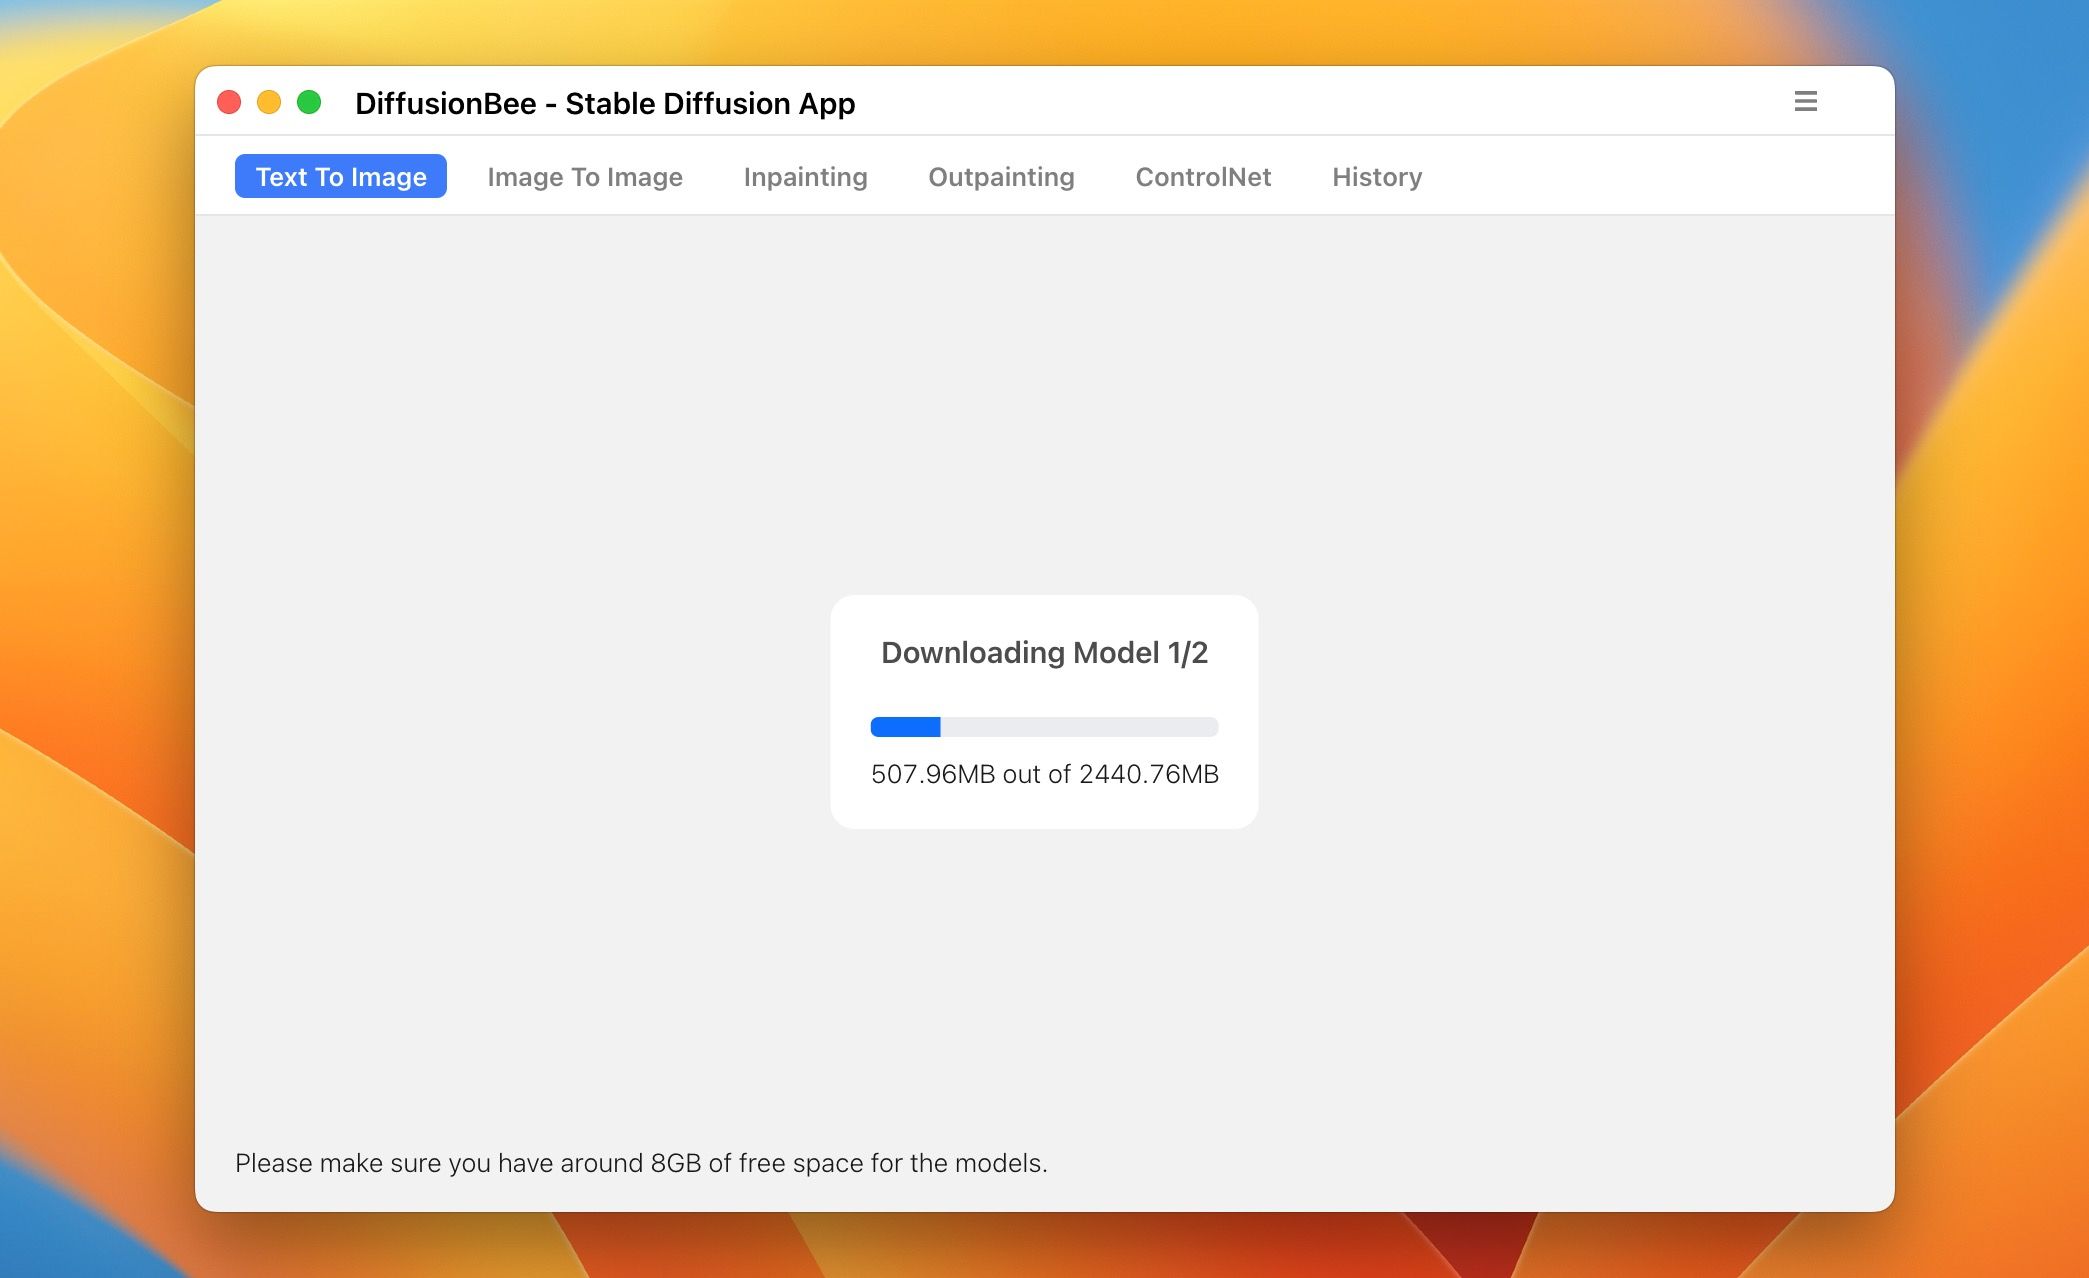
Task: Minimize the DiffusionBee window
Action: click(x=270, y=101)
